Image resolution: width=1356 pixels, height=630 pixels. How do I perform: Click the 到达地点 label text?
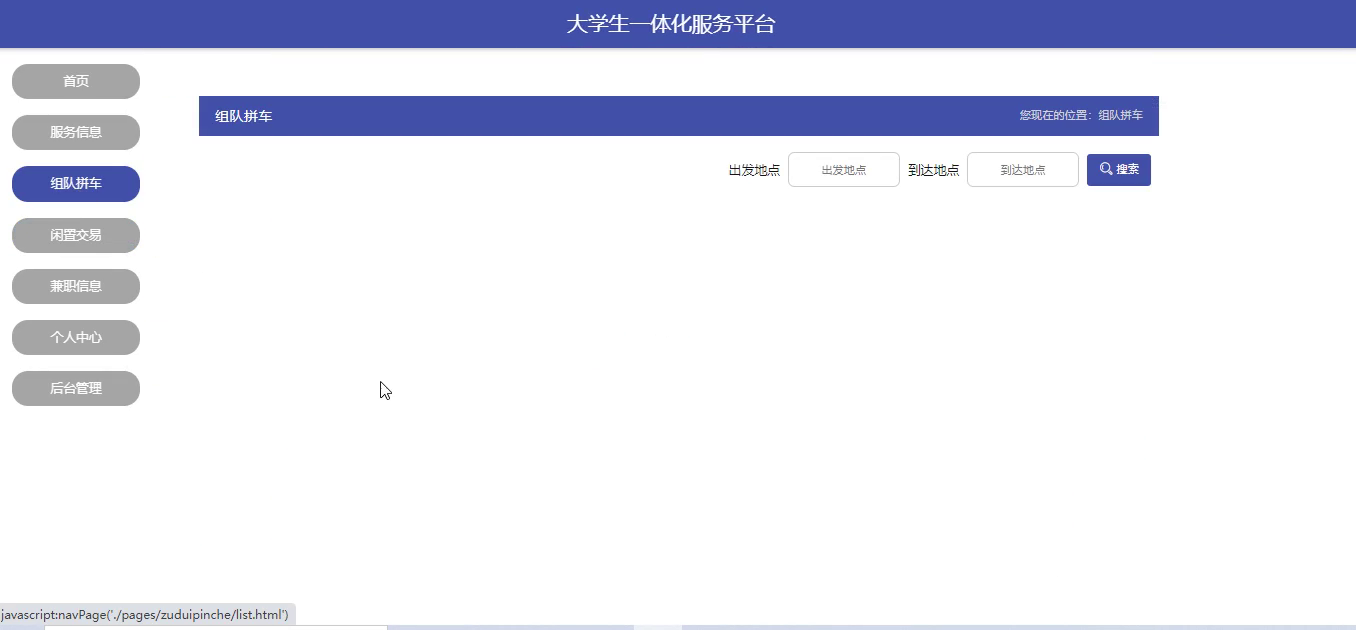click(x=933, y=170)
